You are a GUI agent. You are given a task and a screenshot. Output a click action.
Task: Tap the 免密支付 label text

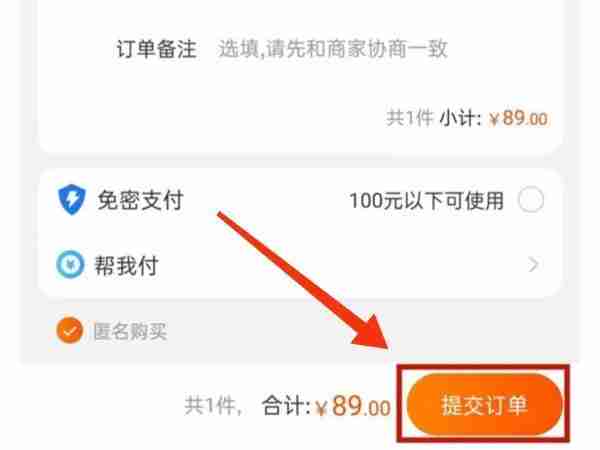point(140,200)
